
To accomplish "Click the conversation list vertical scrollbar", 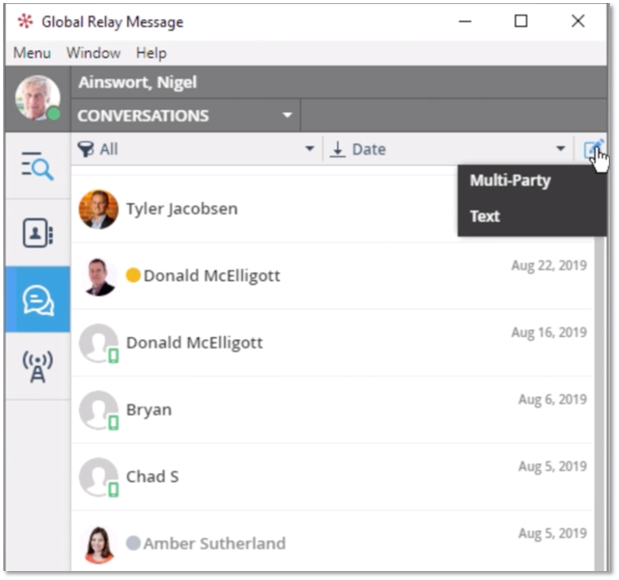I will (x=600, y=403).
